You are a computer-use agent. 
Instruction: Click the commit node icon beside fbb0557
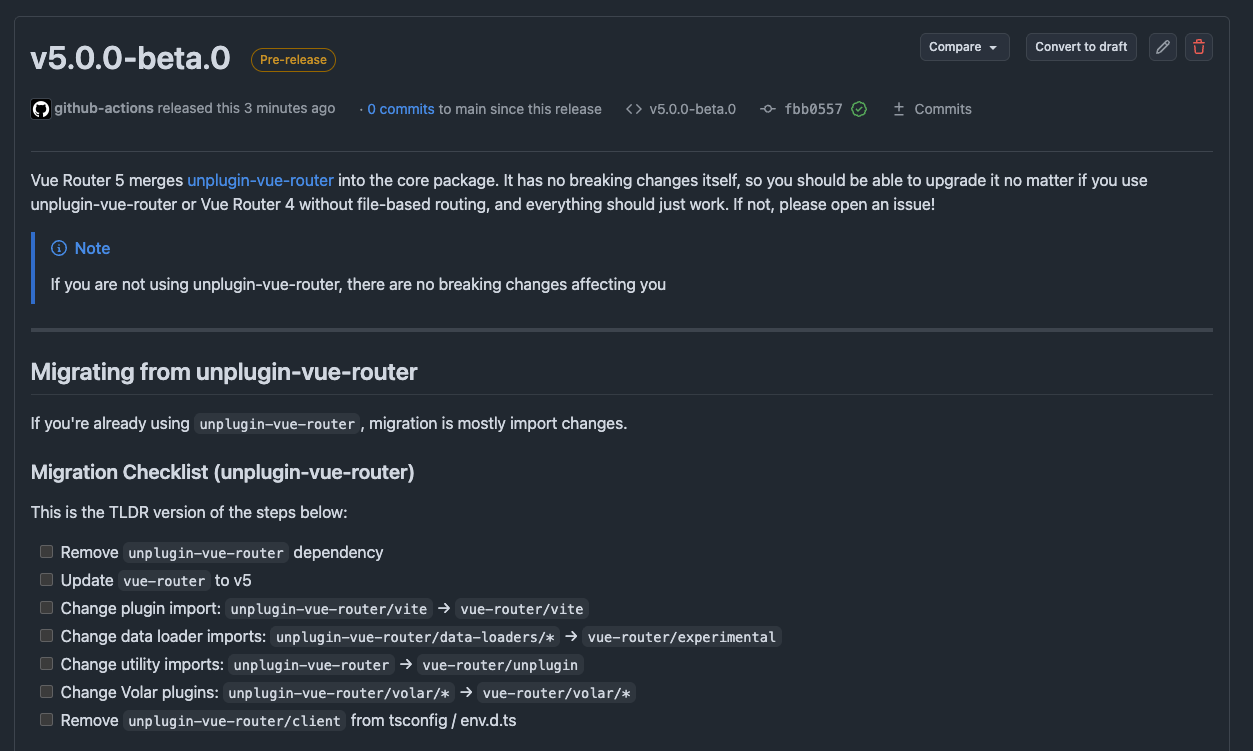pyautogui.click(x=768, y=109)
